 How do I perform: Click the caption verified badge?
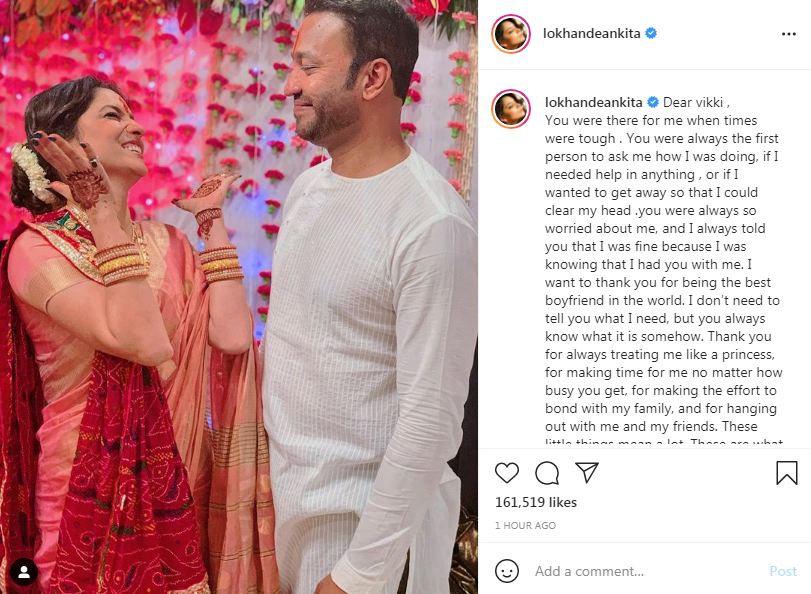pos(653,102)
